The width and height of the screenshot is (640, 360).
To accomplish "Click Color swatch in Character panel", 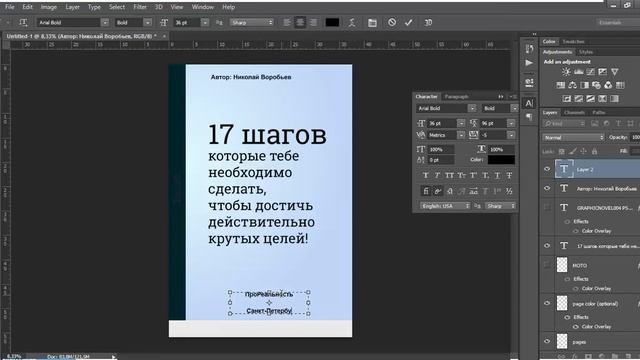I will (501, 160).
